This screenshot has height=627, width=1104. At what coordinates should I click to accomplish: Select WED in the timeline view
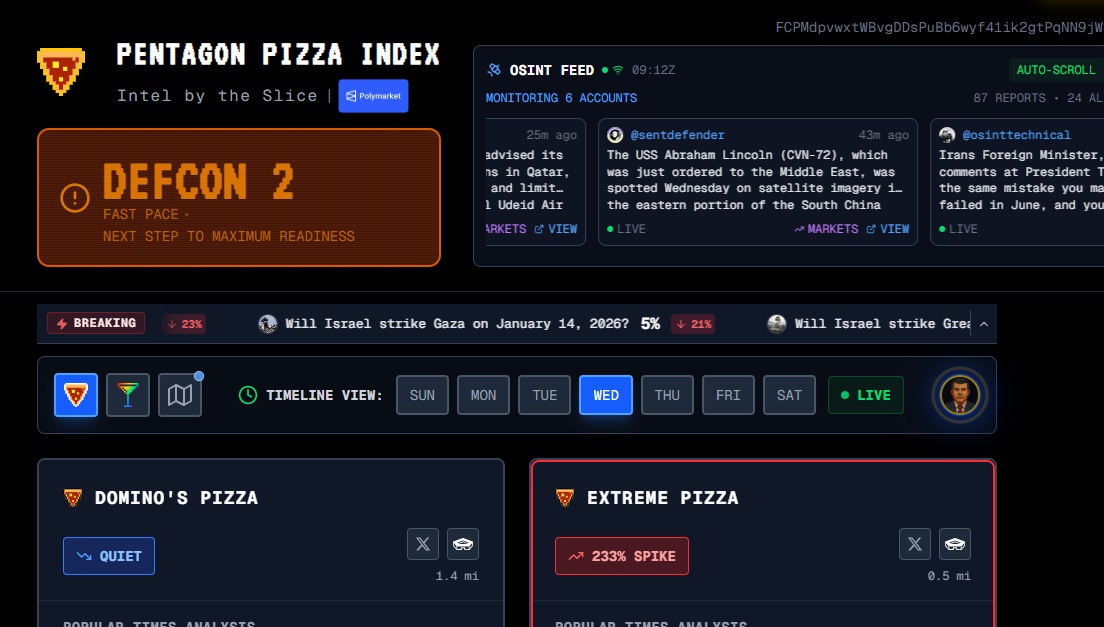(x=606, y=395)
